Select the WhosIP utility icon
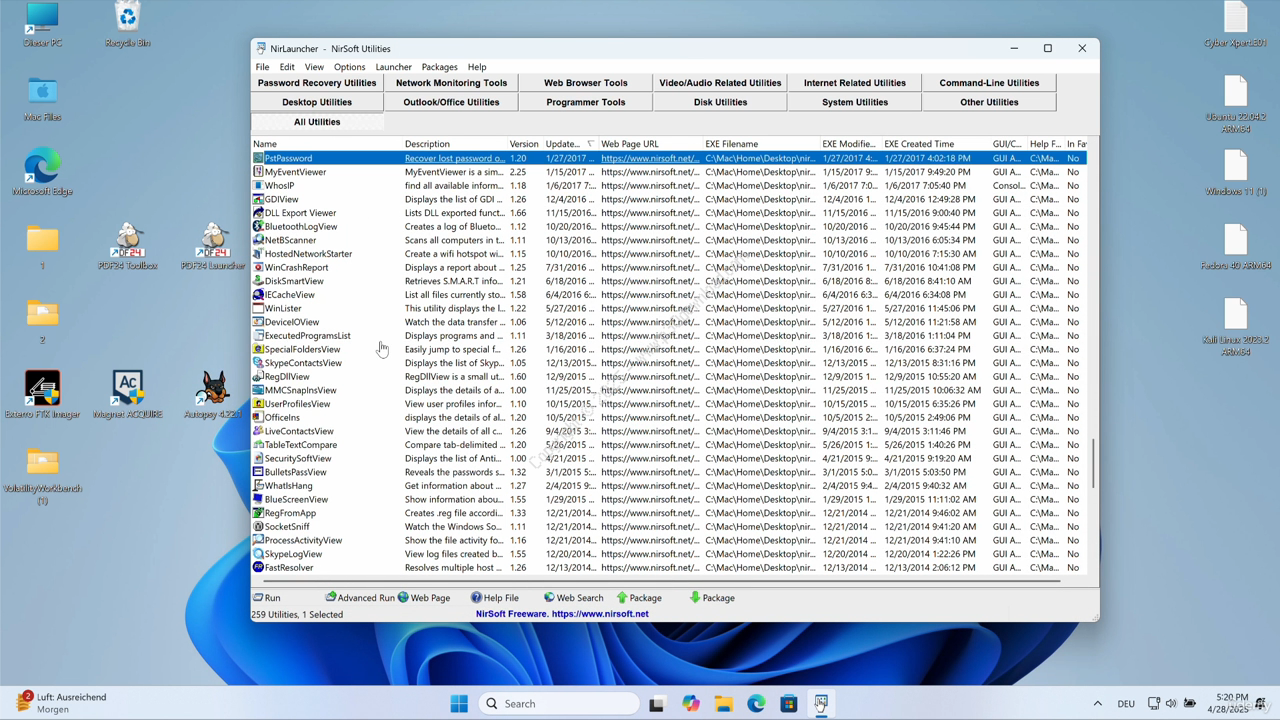Screen dimensions: 1280x720 (258, 185)
